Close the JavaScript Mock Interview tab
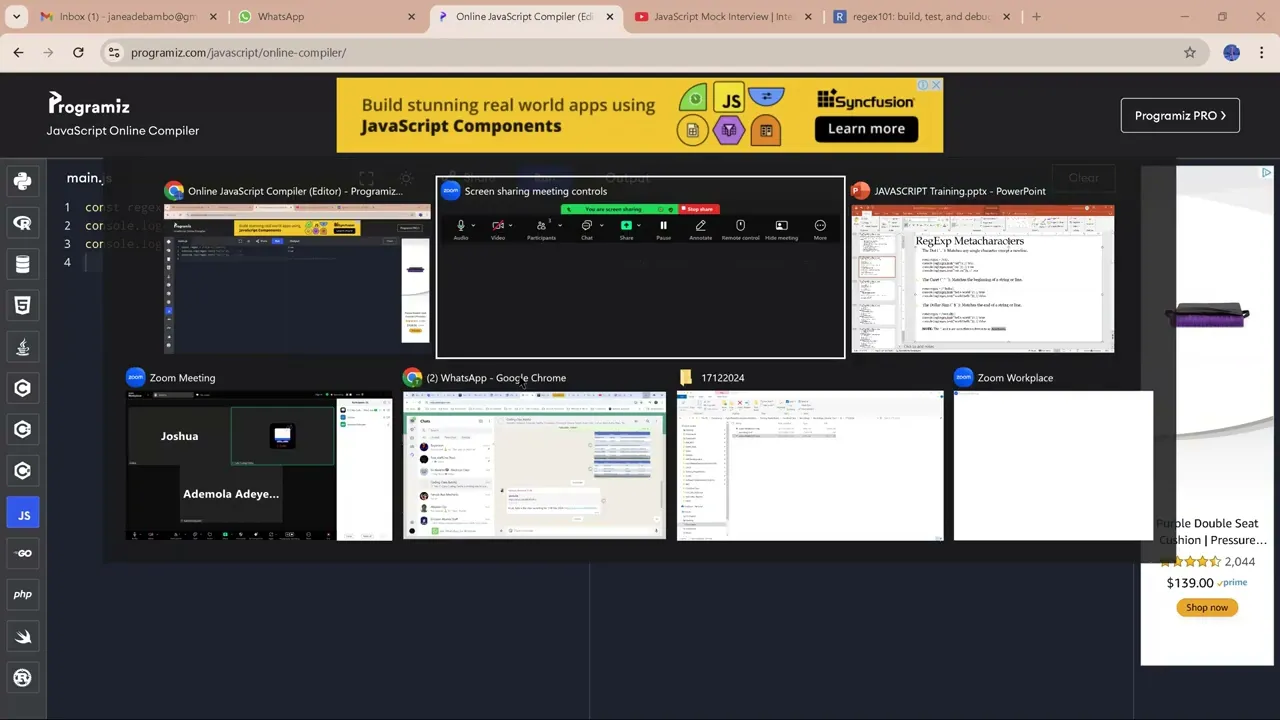This screenshot has height=720, width=1280. [x=809, y=16]
